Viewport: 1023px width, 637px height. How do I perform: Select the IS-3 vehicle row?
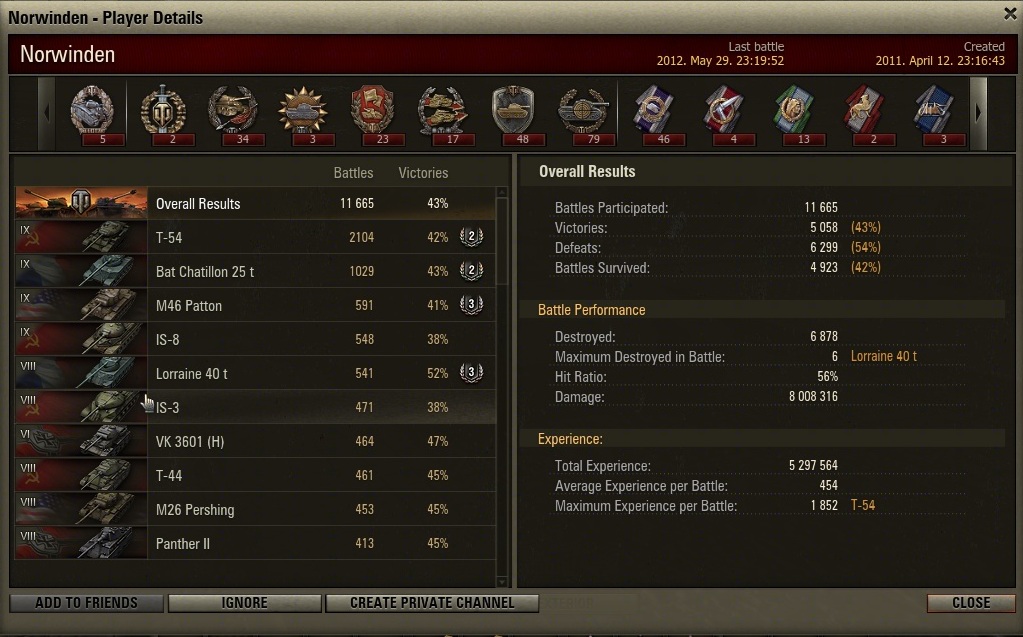(x=255, y=407)
